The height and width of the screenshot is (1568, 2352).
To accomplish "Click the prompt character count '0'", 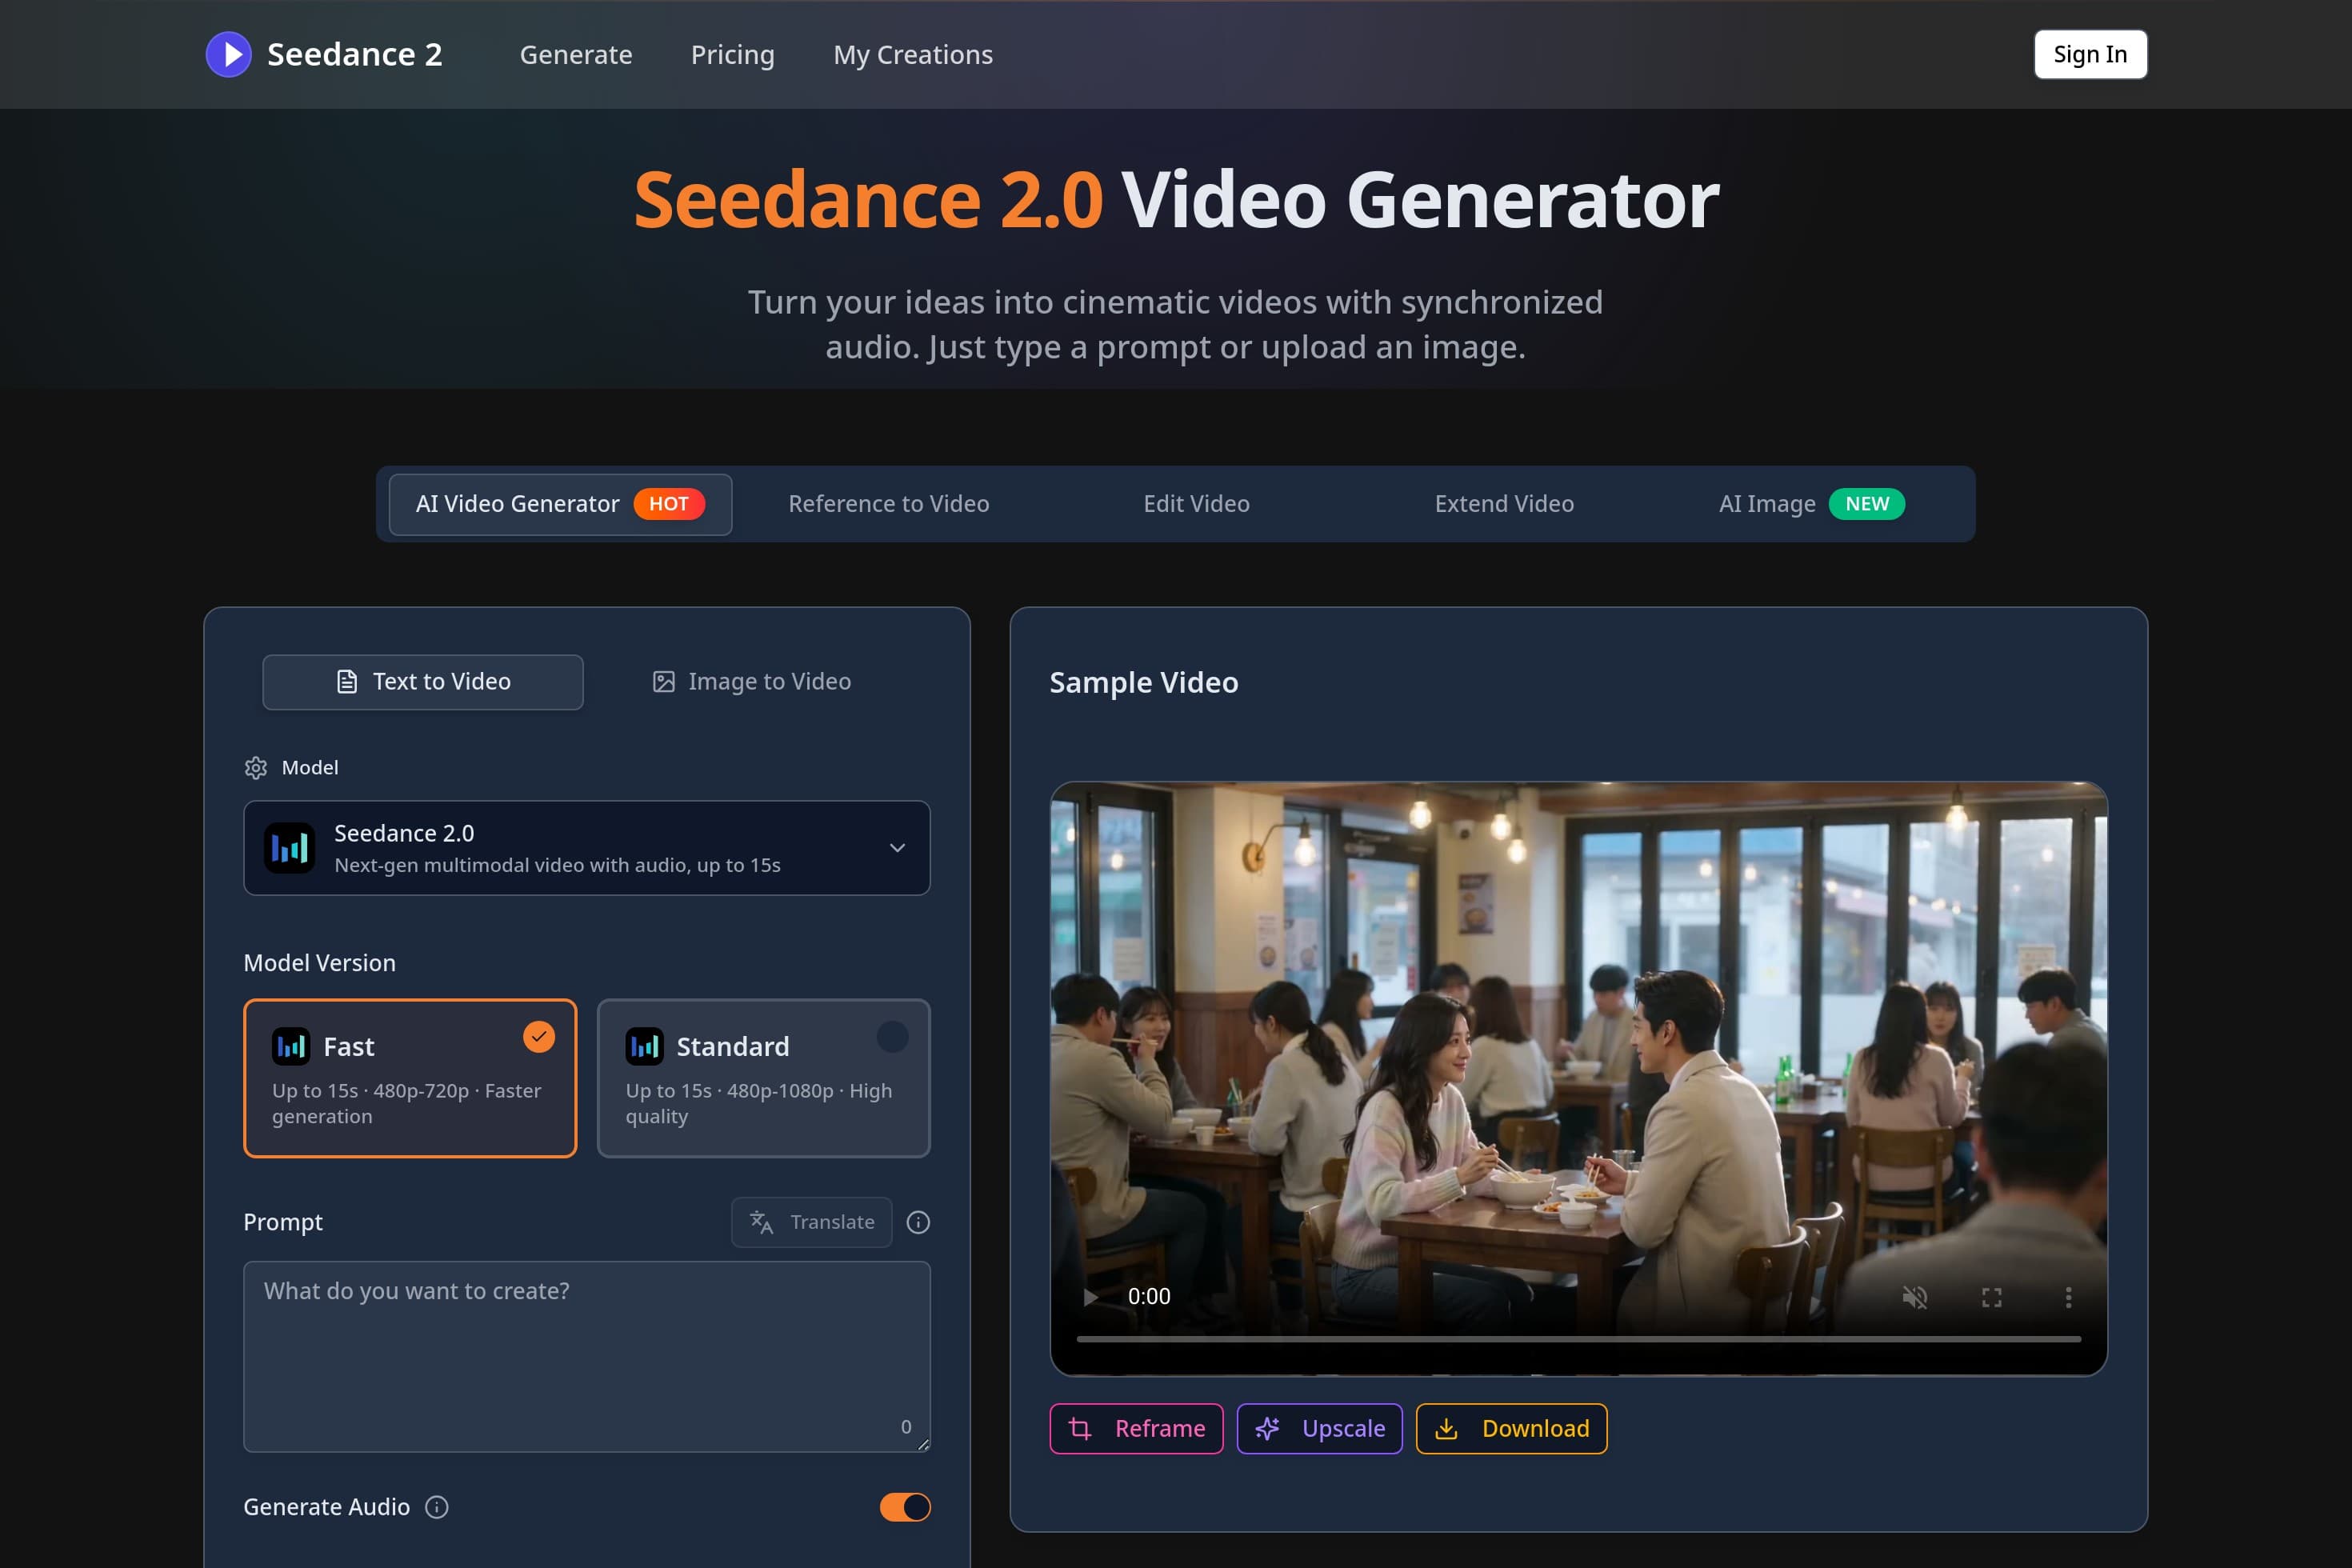I will pos(906,1427).
